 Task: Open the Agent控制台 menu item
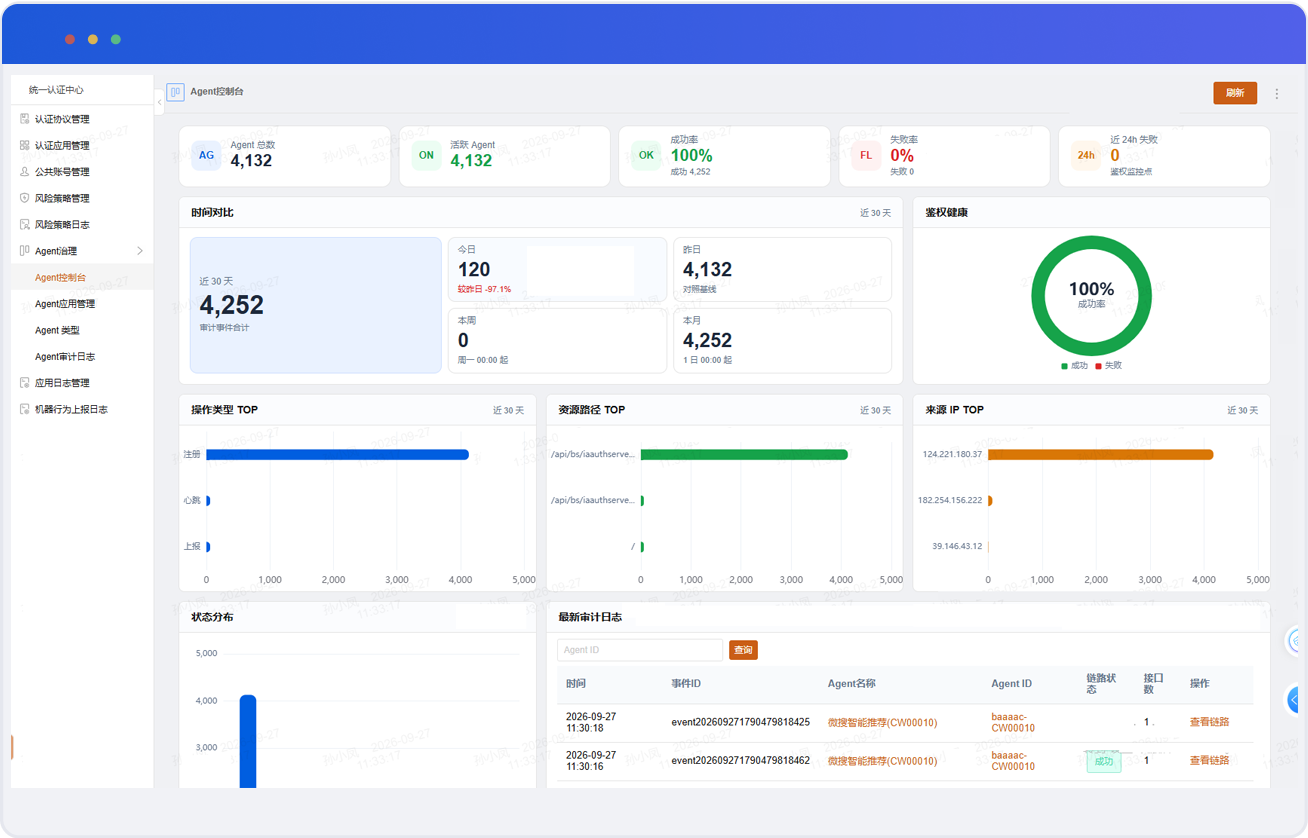82,277
